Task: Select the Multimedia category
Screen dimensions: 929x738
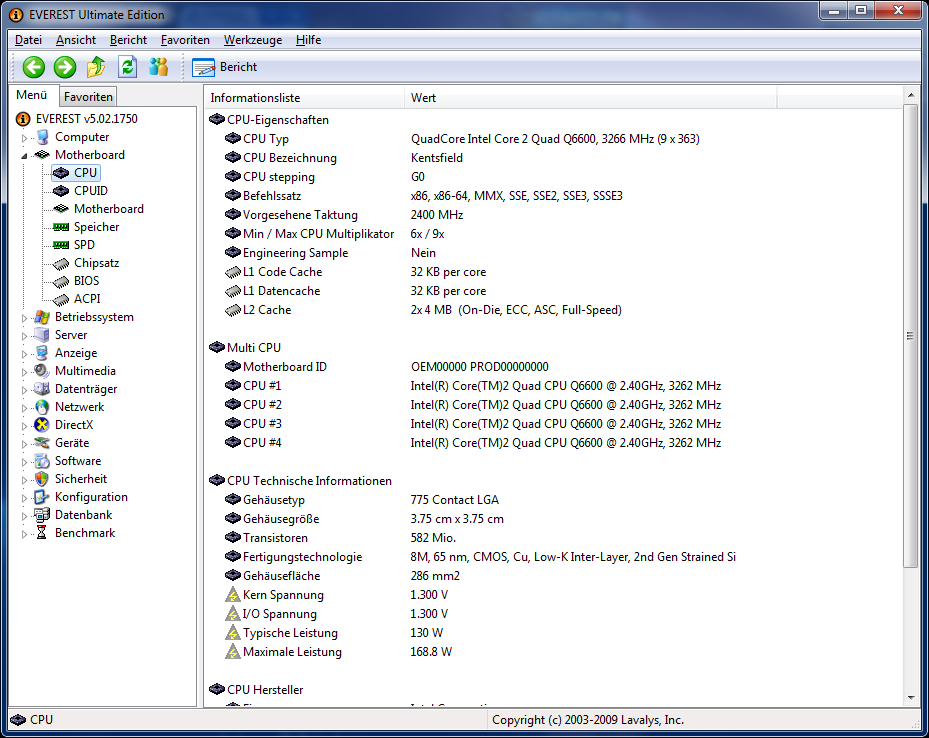Action: pyautogui.click(x=85, y=371)
